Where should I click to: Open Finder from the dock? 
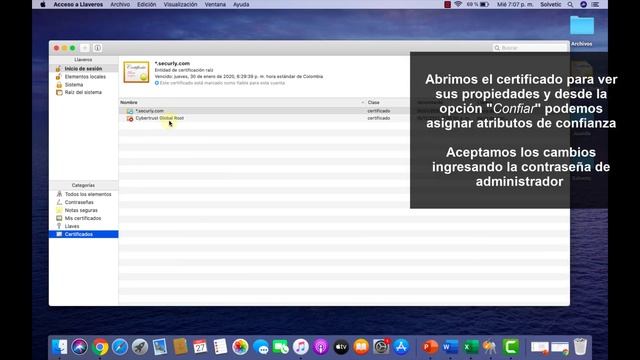click(x=60, y=347)
